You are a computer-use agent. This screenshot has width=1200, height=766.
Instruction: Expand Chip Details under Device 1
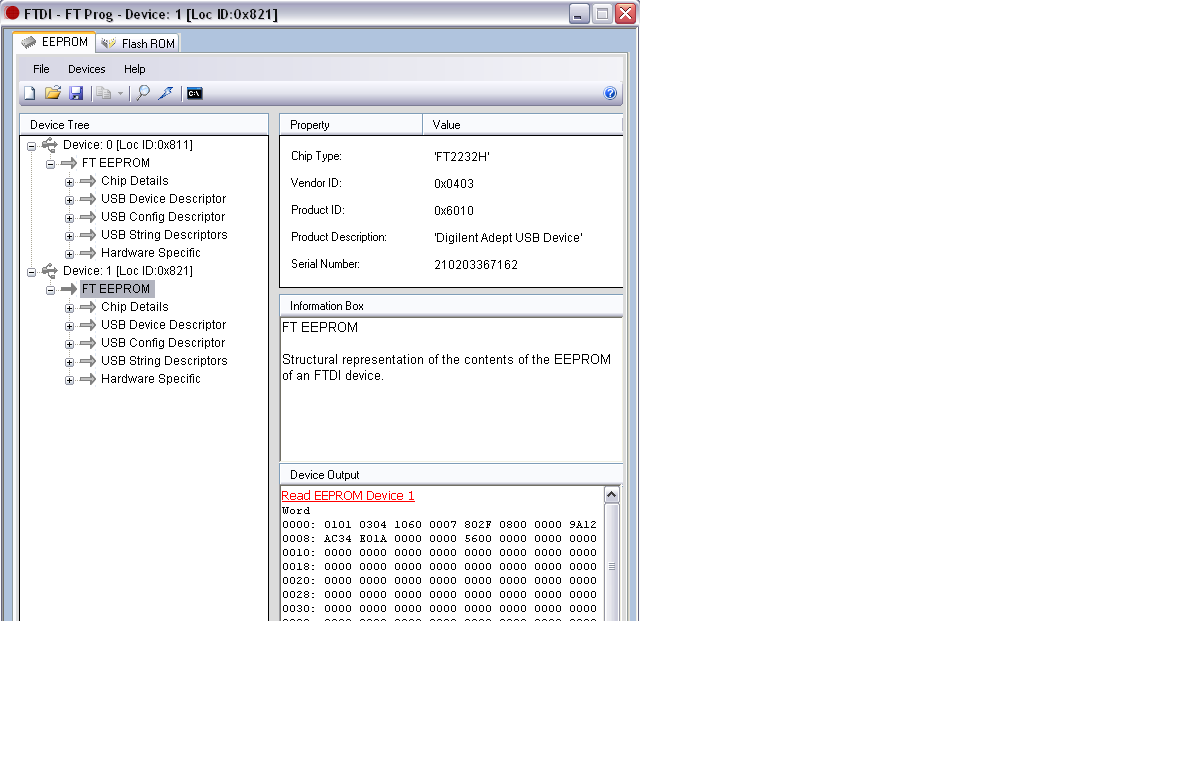point(70,308)
